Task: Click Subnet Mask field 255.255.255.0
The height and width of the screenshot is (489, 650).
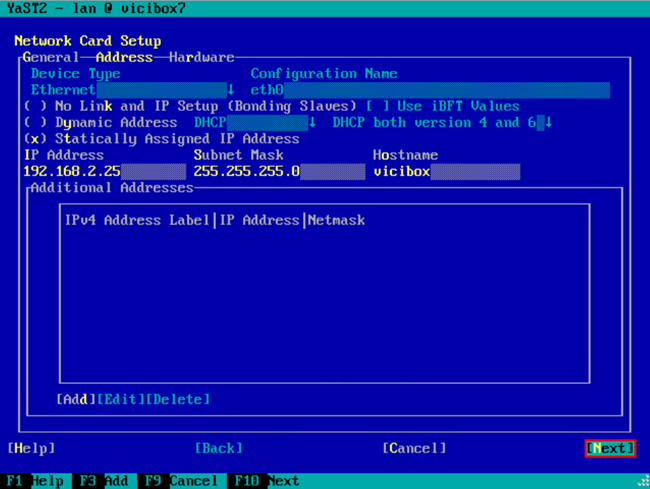Action: [x=279, y=171]
